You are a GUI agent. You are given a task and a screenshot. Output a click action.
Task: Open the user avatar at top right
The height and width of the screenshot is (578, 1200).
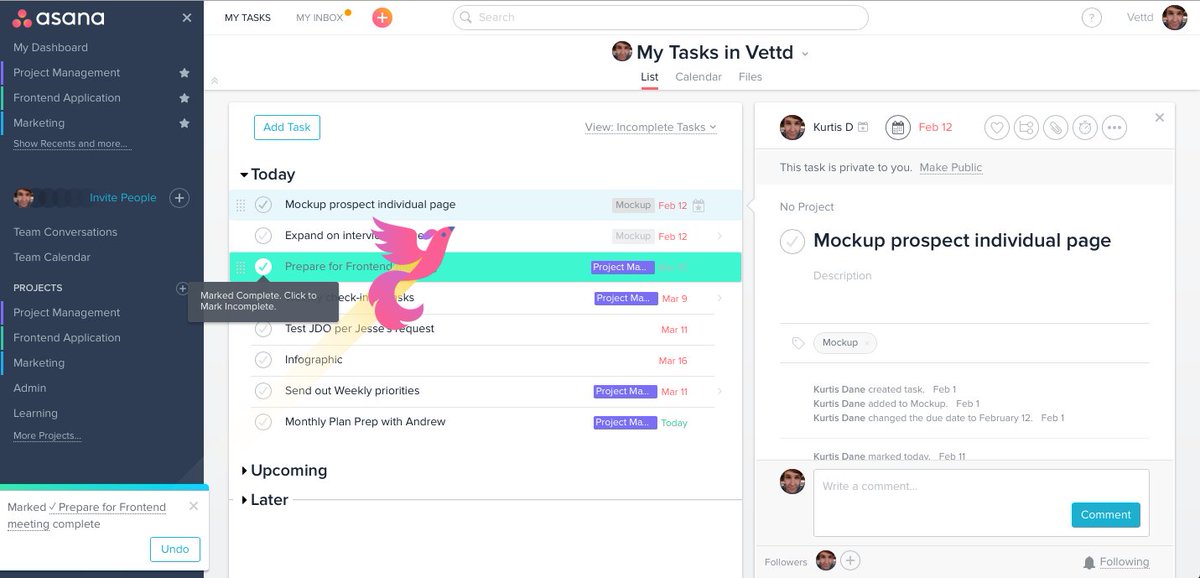point(1175,17)
